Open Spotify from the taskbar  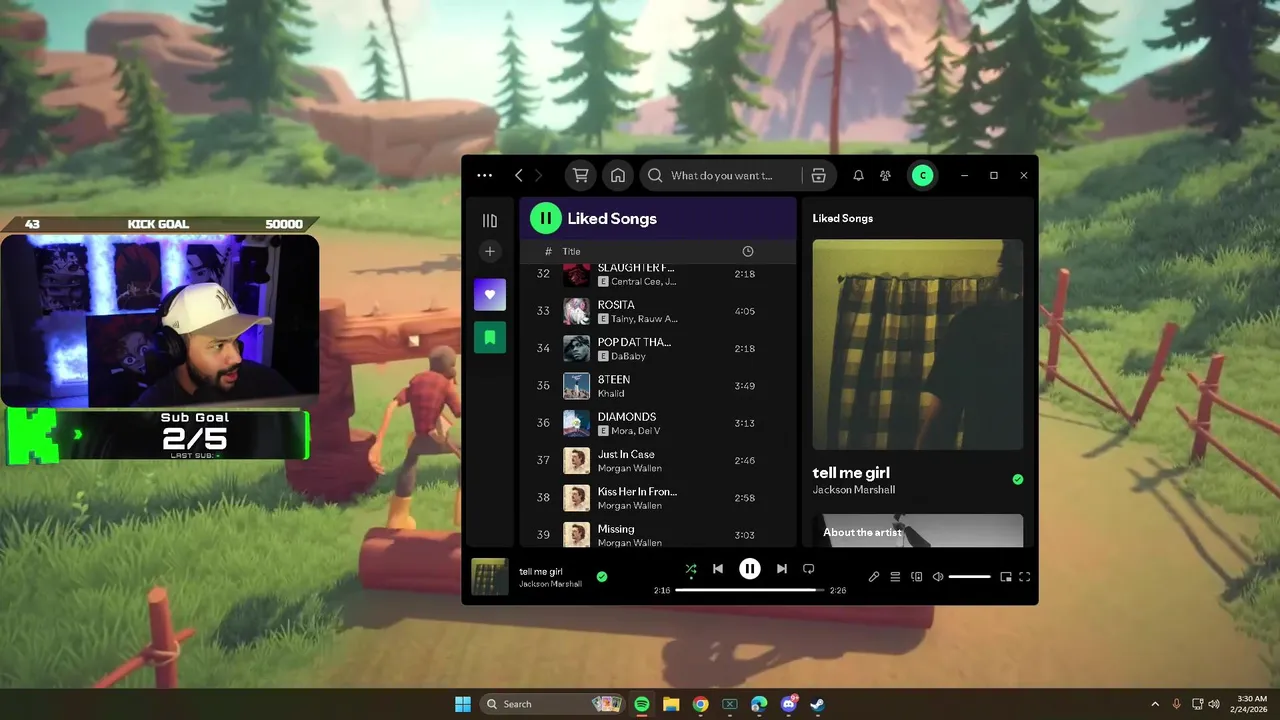point(642,704)
